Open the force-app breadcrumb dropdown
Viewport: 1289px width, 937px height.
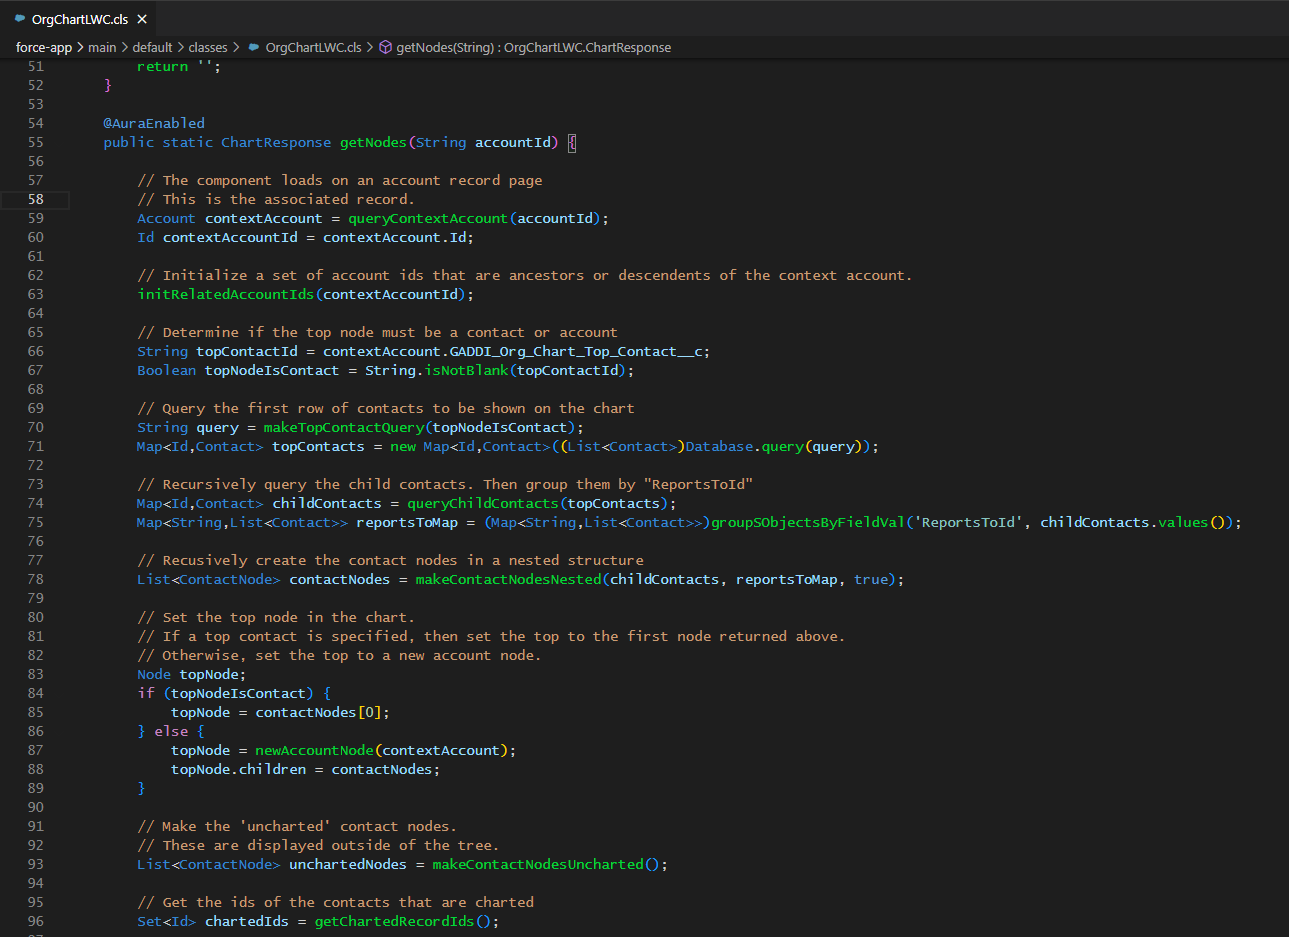coord(44,47)
